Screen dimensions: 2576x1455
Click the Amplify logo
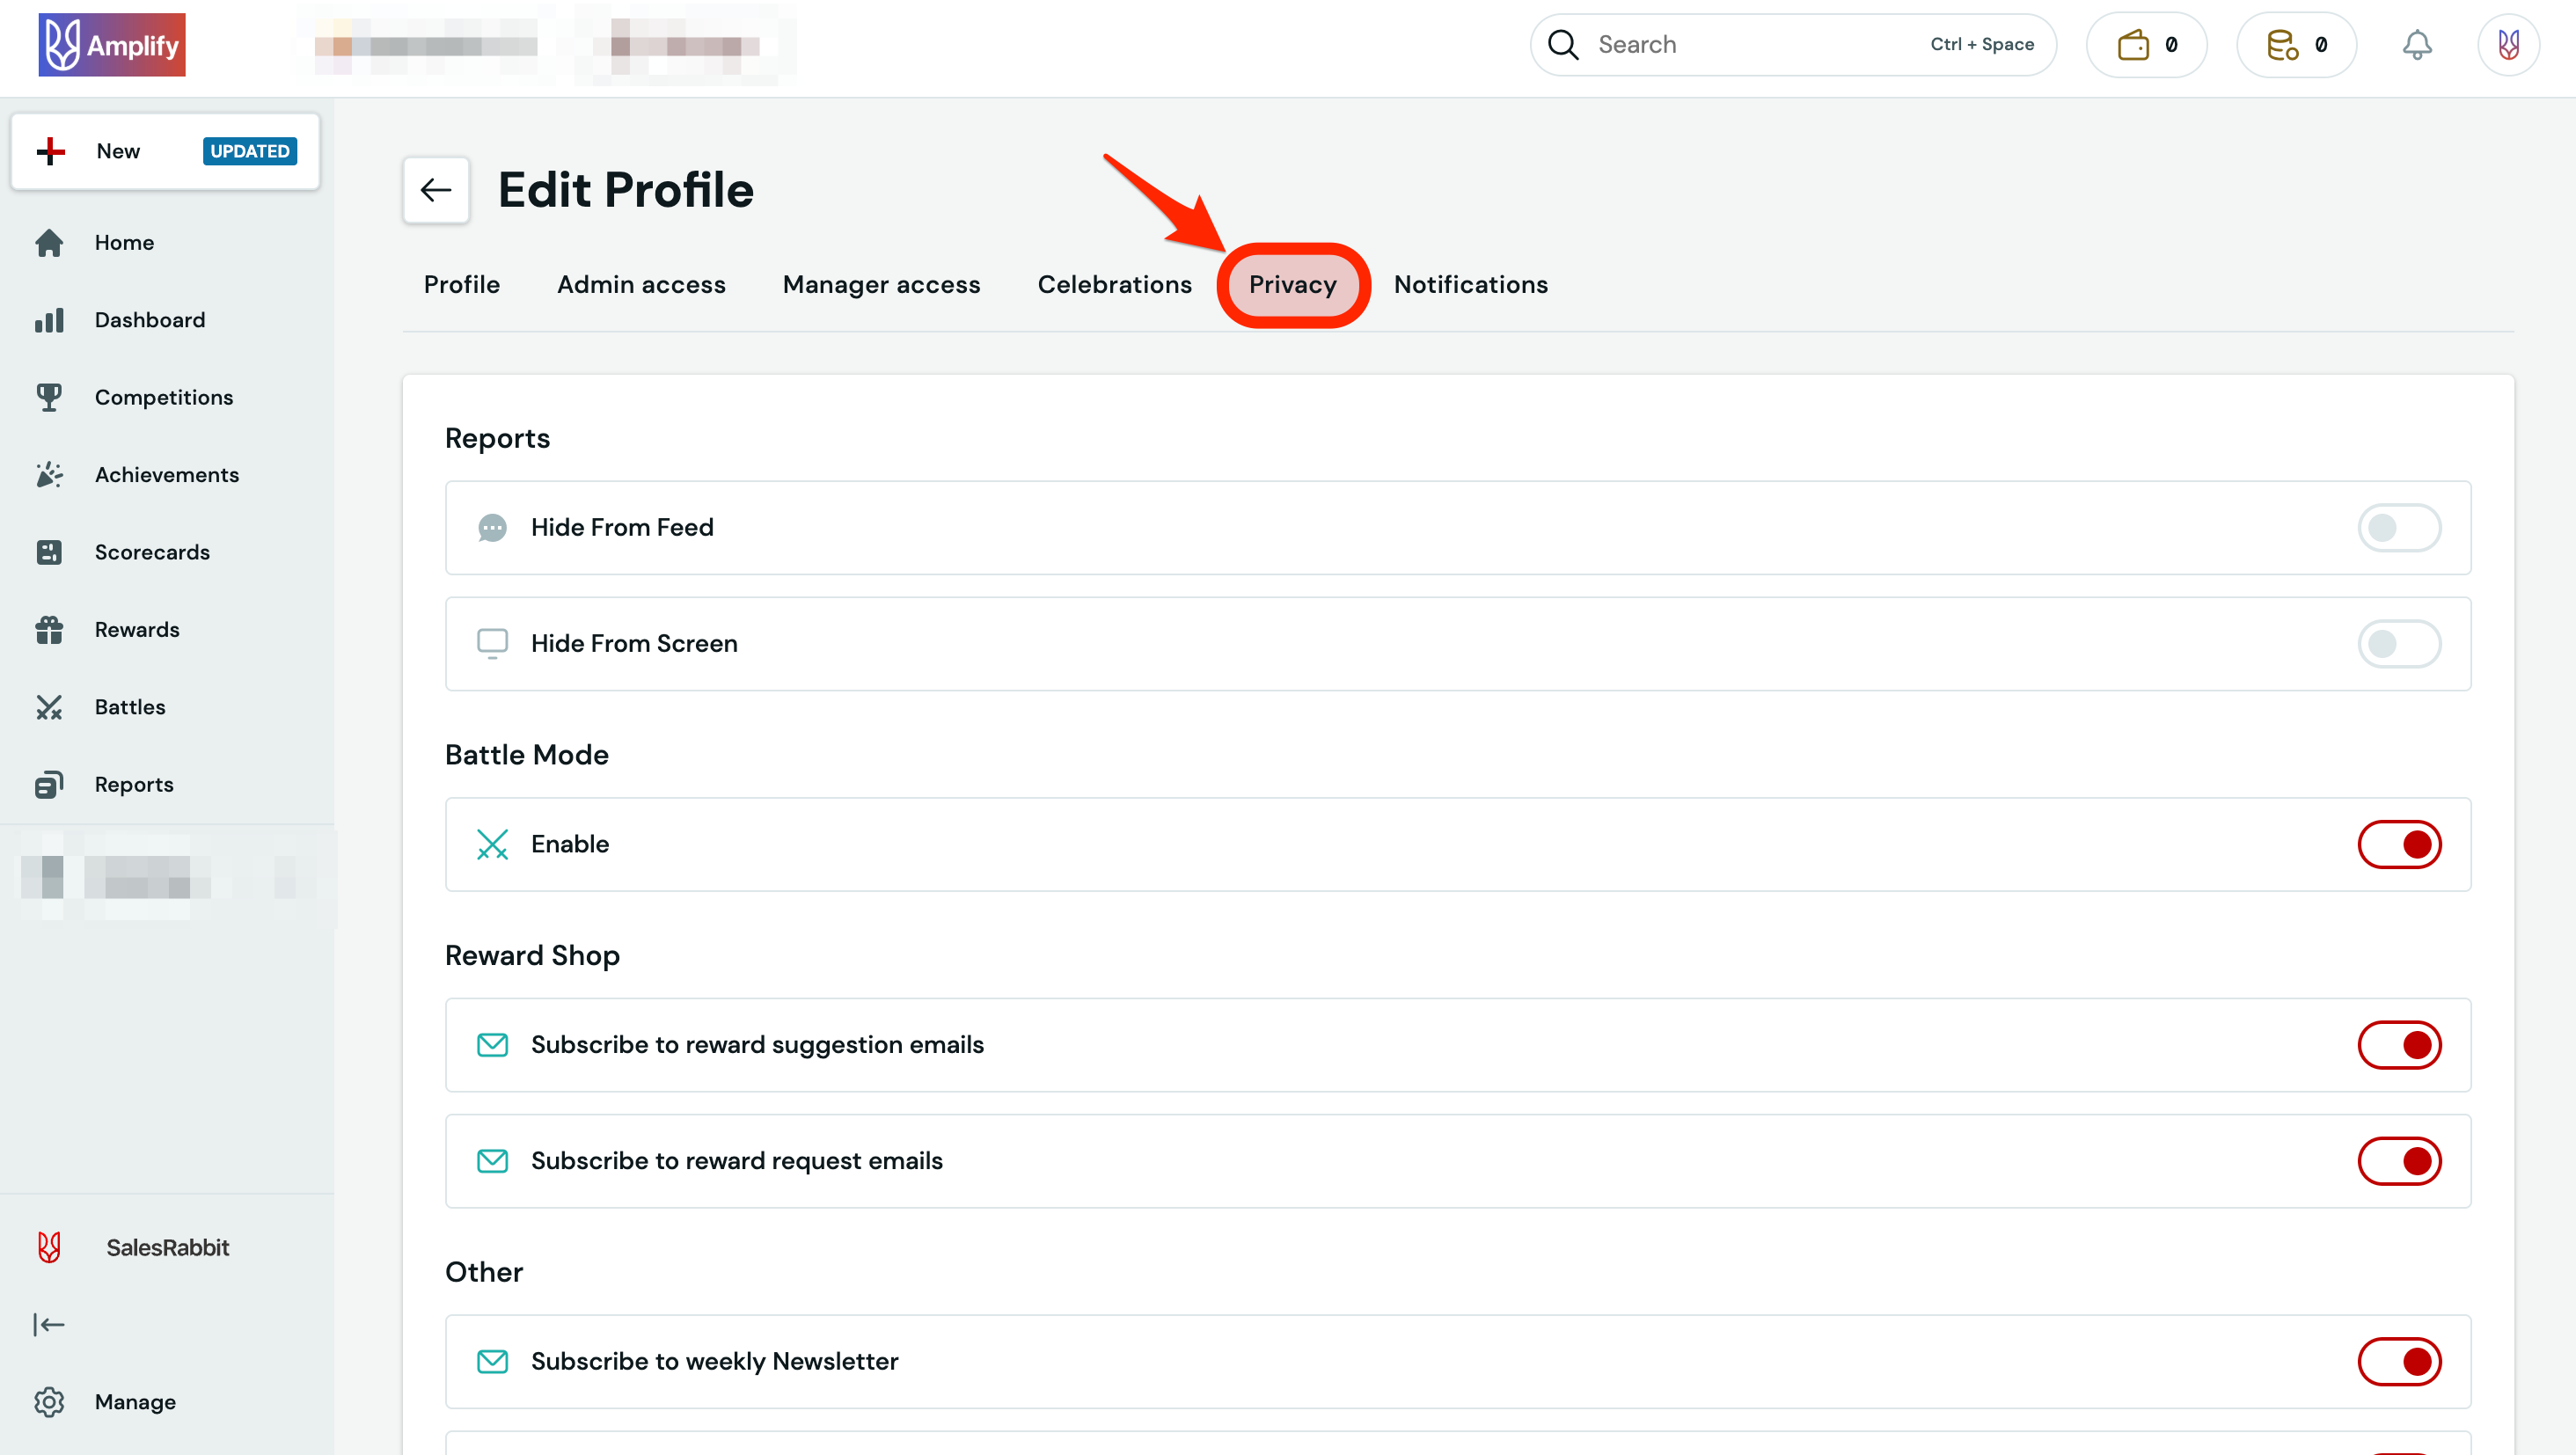pos(111,44)
